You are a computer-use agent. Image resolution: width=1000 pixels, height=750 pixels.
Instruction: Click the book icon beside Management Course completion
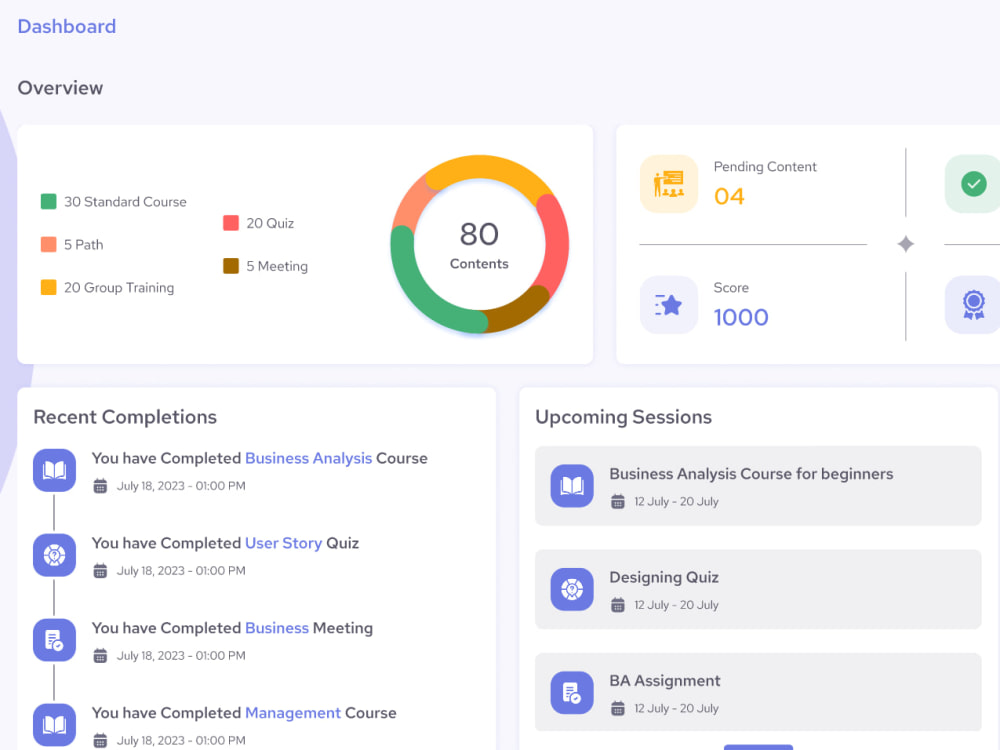click(54, 724)
